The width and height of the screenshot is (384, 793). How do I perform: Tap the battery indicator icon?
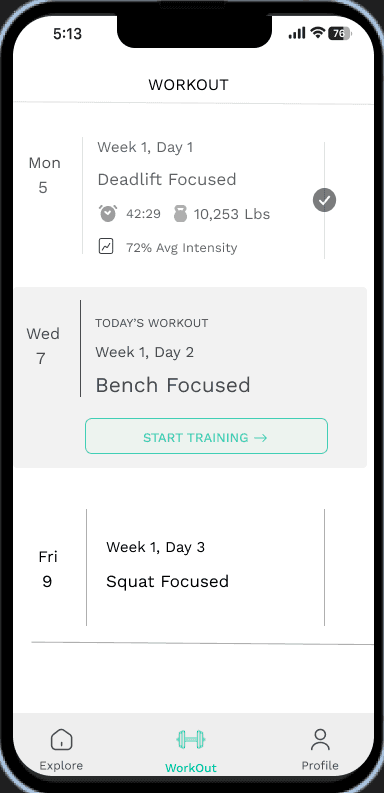click(340, 33)
